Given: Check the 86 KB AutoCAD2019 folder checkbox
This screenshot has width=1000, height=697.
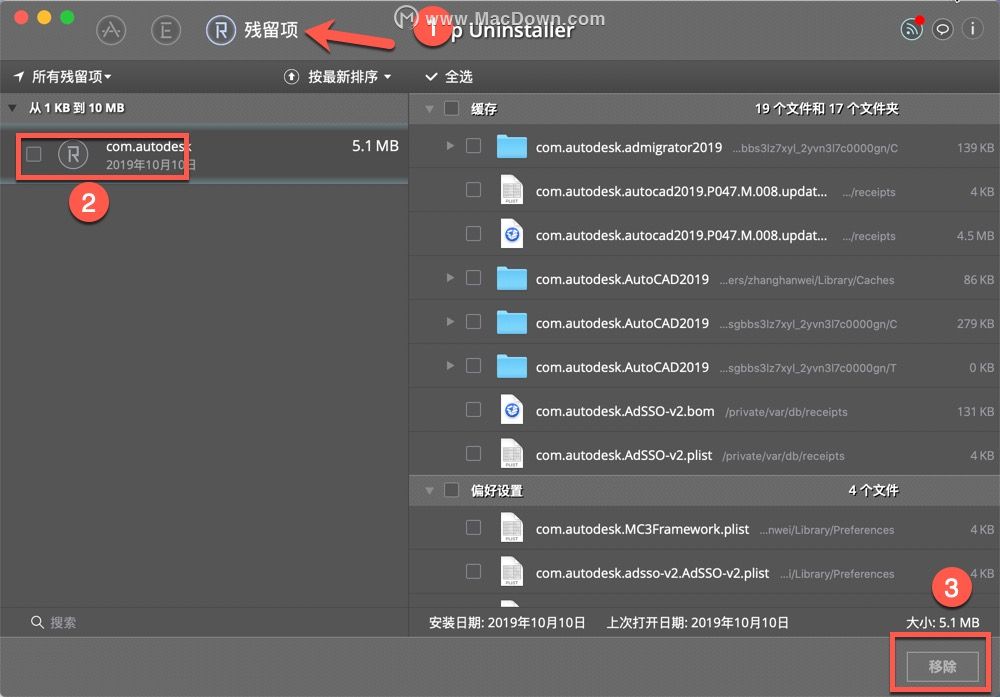Looking at the screenshot, I should coord(473,278).
